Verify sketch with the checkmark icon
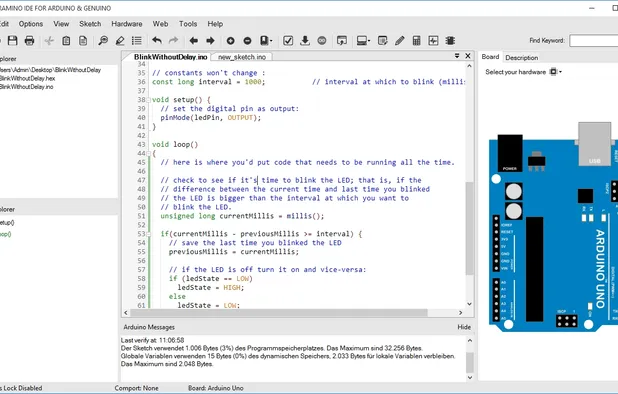618x394 pixels. click(288, 41)
